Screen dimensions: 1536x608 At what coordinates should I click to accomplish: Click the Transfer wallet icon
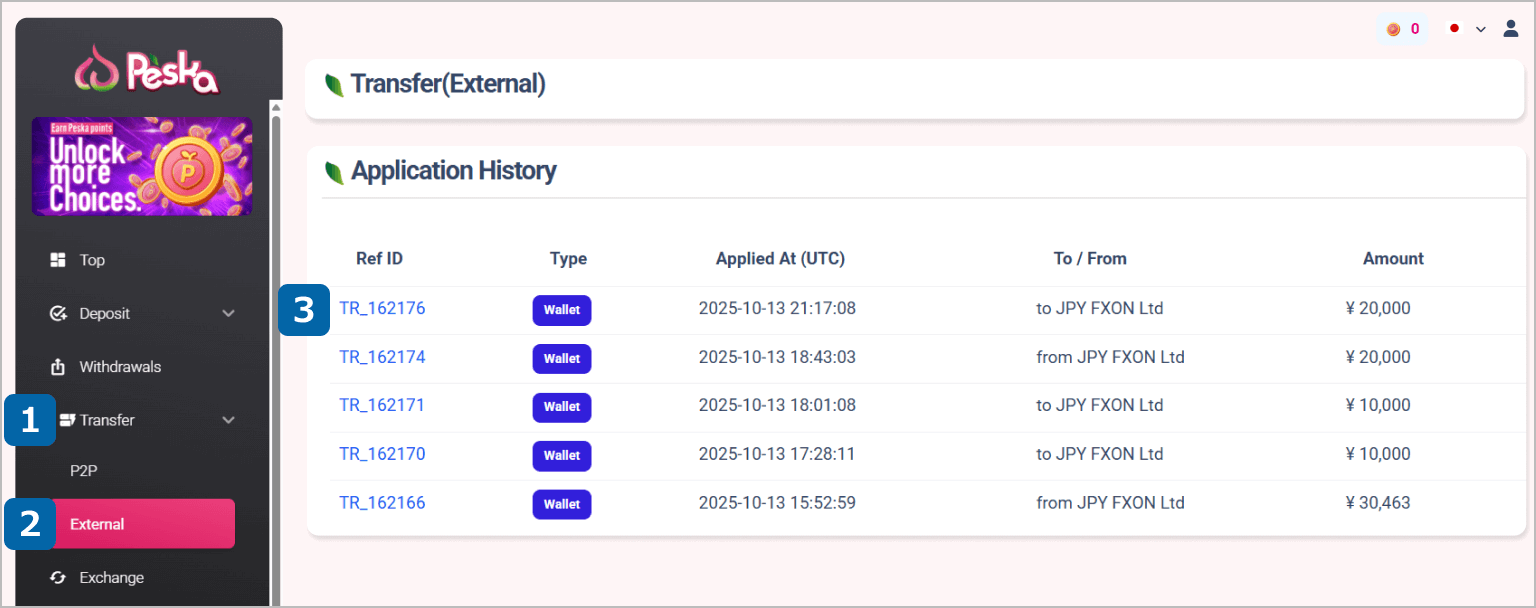(68, 420)
